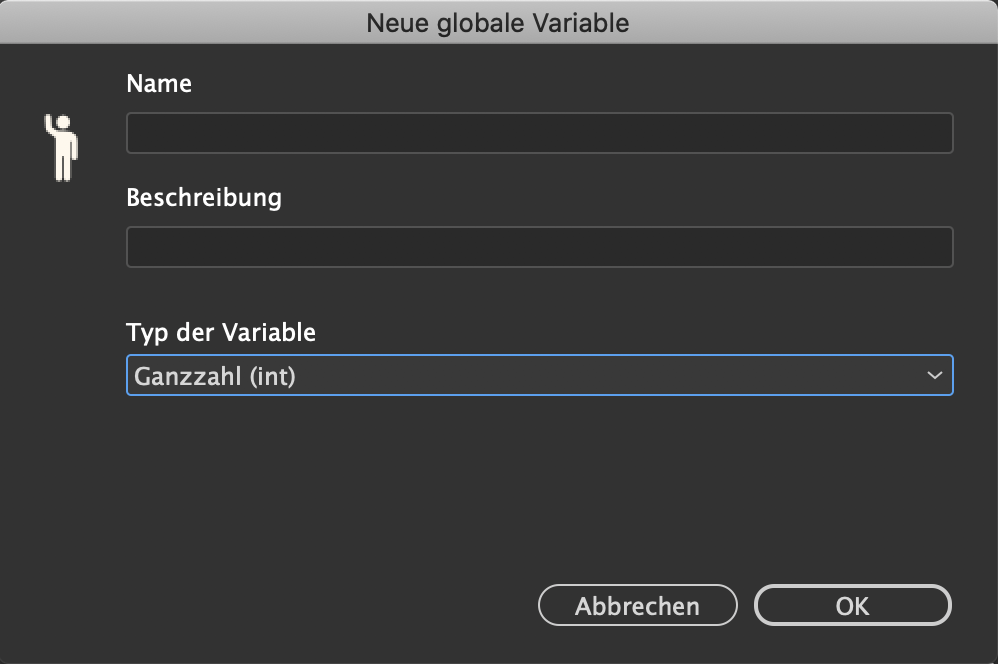The height and width of the screenshot is (664, 998).
Task: Confirm the new variable with OK
Action: click(x=852, y=605)
